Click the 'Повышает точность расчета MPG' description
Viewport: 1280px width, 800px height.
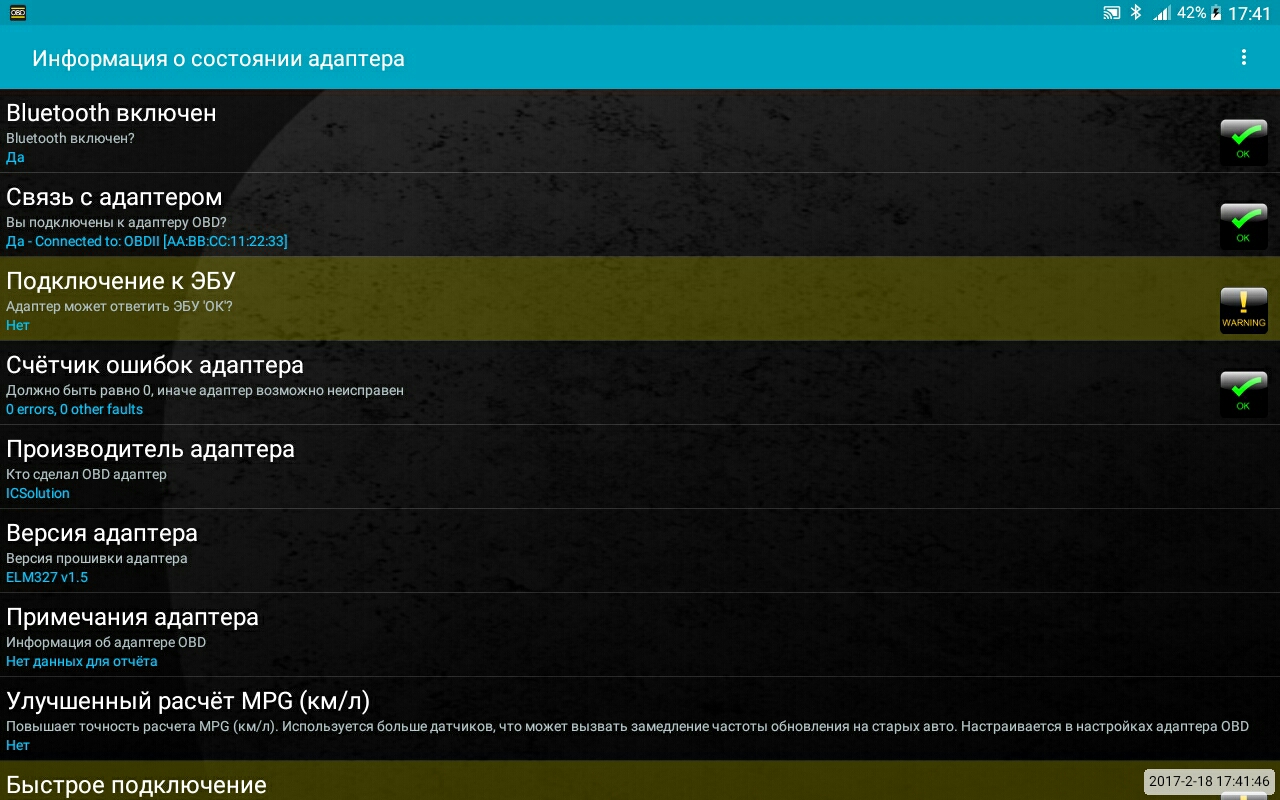pos(627,726)
